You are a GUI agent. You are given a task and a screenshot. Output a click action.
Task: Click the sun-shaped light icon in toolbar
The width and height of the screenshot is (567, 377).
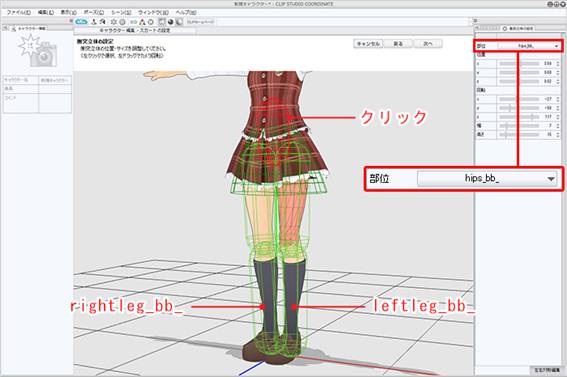pos(114,22)
